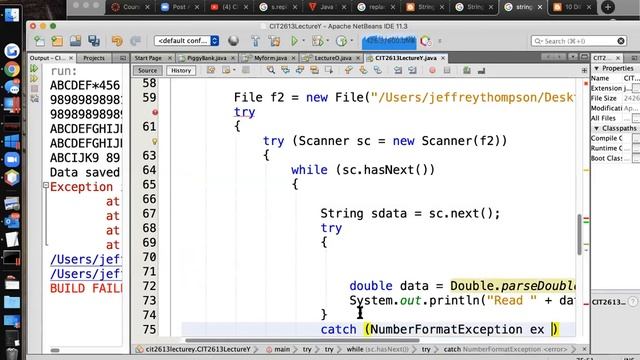Viewport: 640px width, 360px height.
Task: Click the Find Next Occurrence editor icon
Action: [x=300, y=71]
